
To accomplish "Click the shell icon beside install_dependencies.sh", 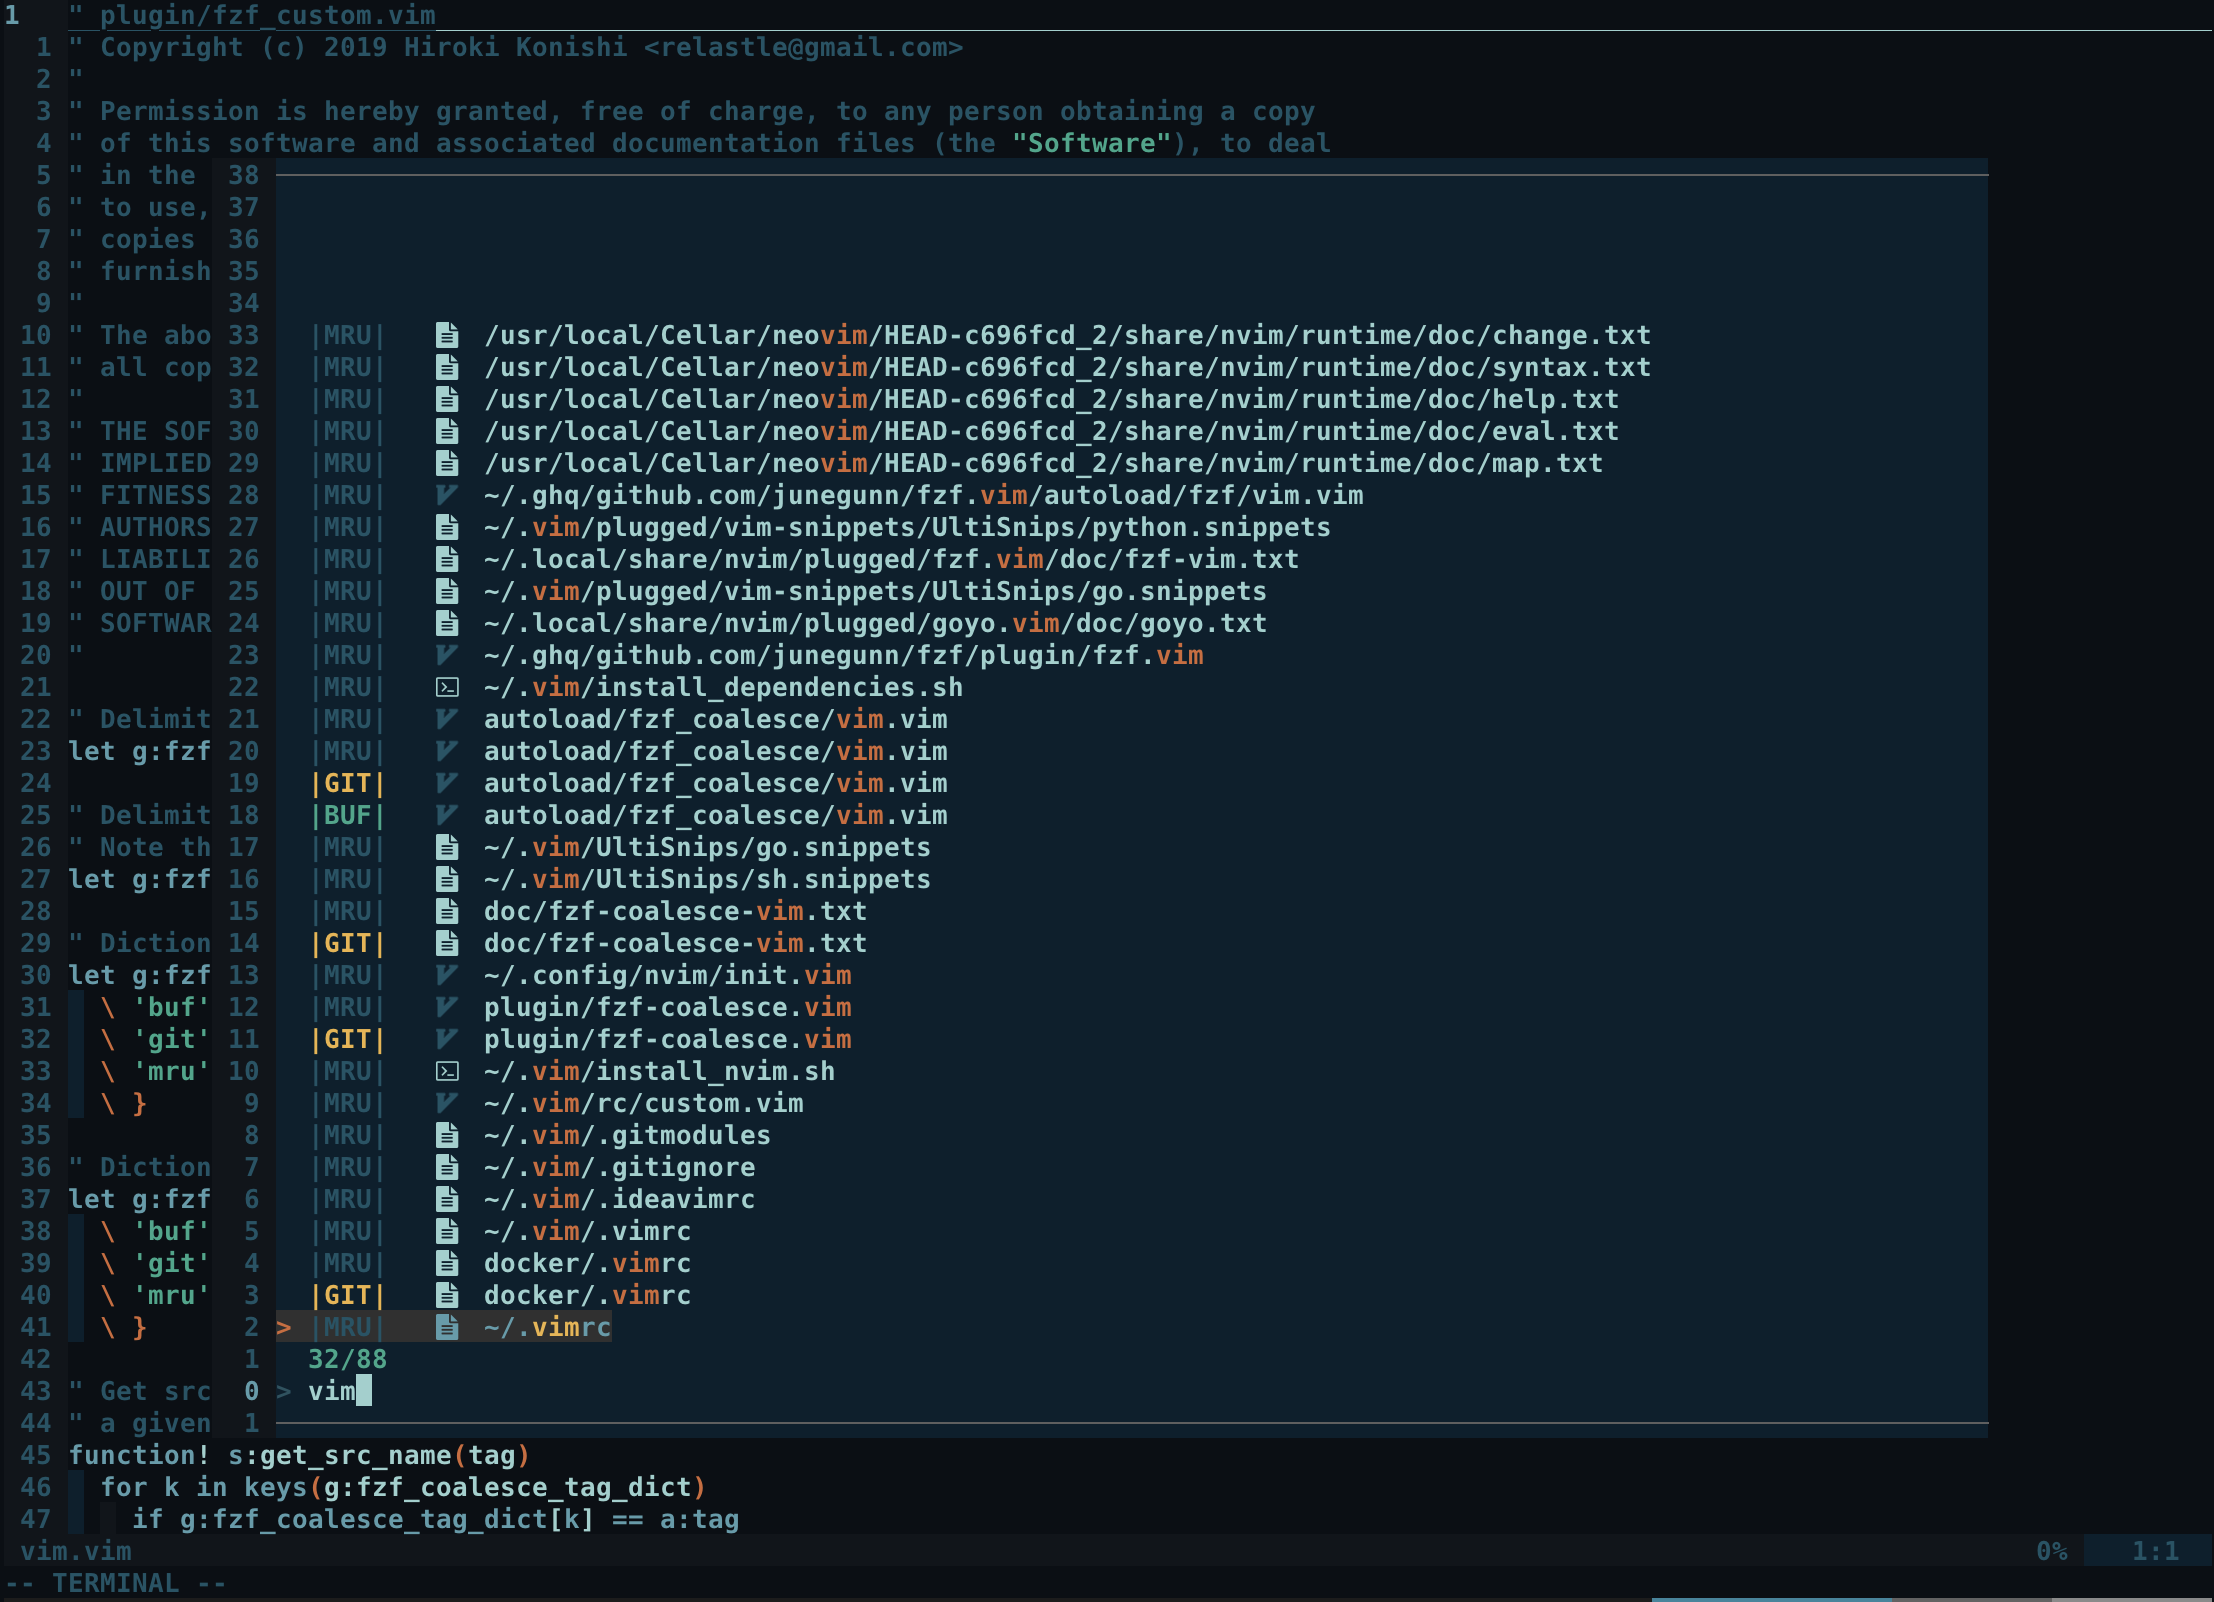I will pos(447,687).
